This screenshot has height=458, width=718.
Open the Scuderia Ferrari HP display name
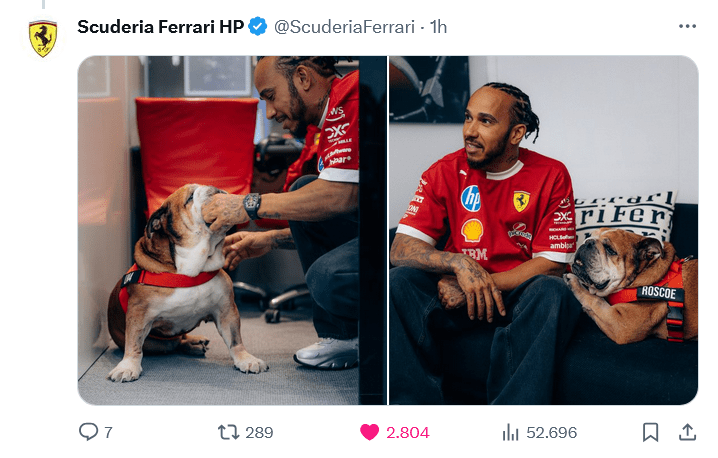(x=160, y=27)
